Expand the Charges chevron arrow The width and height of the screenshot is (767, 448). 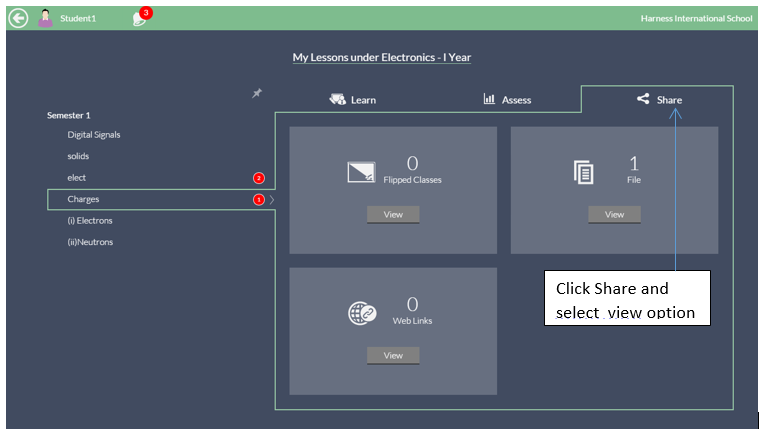tap(272, 200)
